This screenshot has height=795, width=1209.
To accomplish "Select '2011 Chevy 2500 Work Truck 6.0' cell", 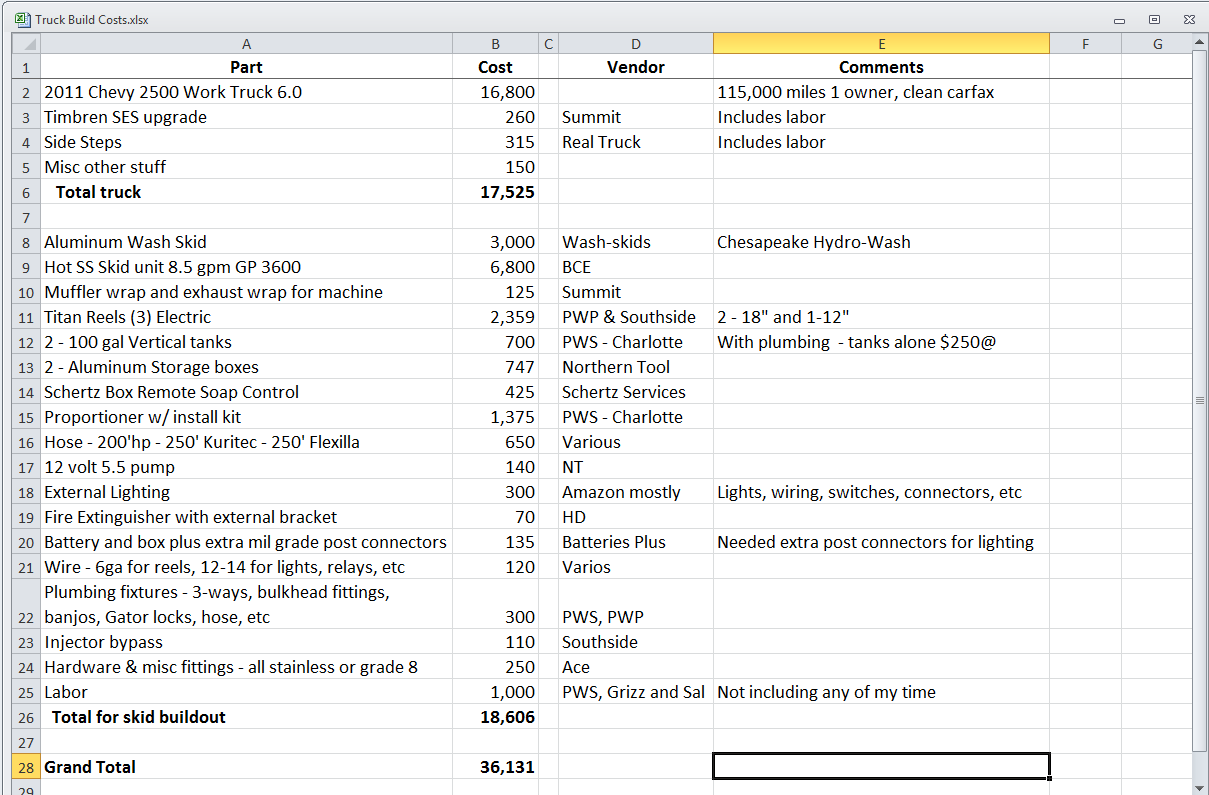I will [x=246, y=92].
